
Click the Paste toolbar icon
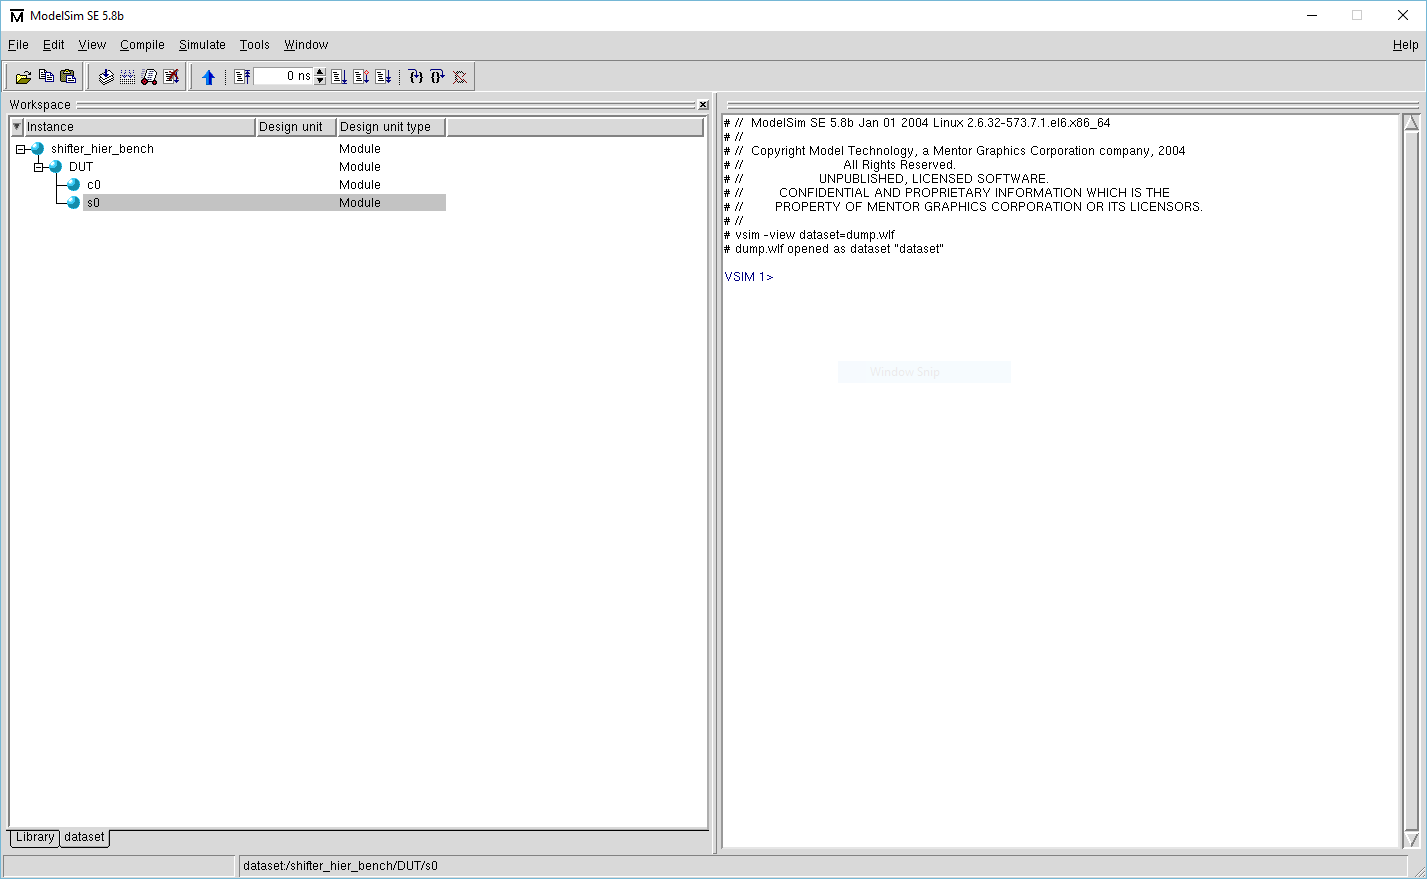click(67, 76)
